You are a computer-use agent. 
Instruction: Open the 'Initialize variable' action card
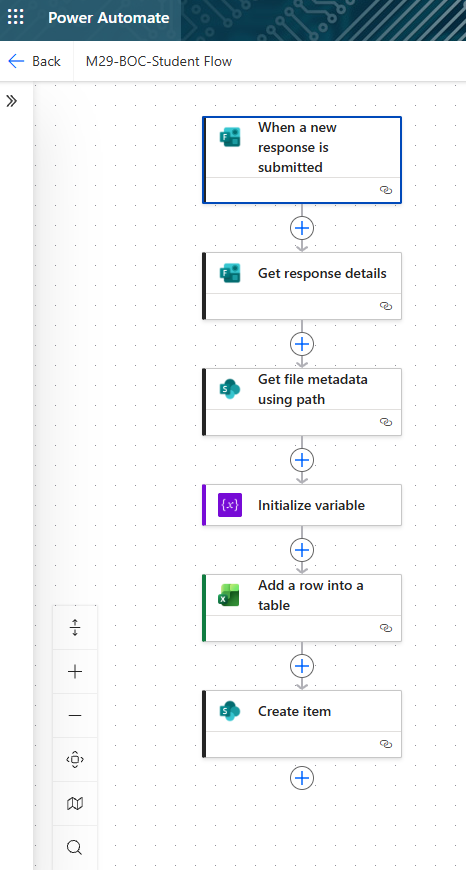[x=302, y=505]
